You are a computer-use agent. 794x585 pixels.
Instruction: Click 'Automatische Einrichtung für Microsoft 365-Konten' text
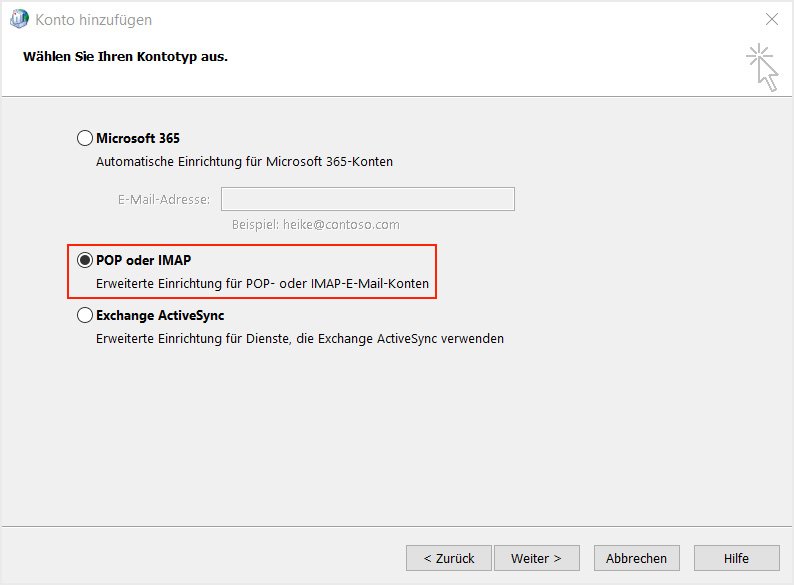click(x=244, y=162)
